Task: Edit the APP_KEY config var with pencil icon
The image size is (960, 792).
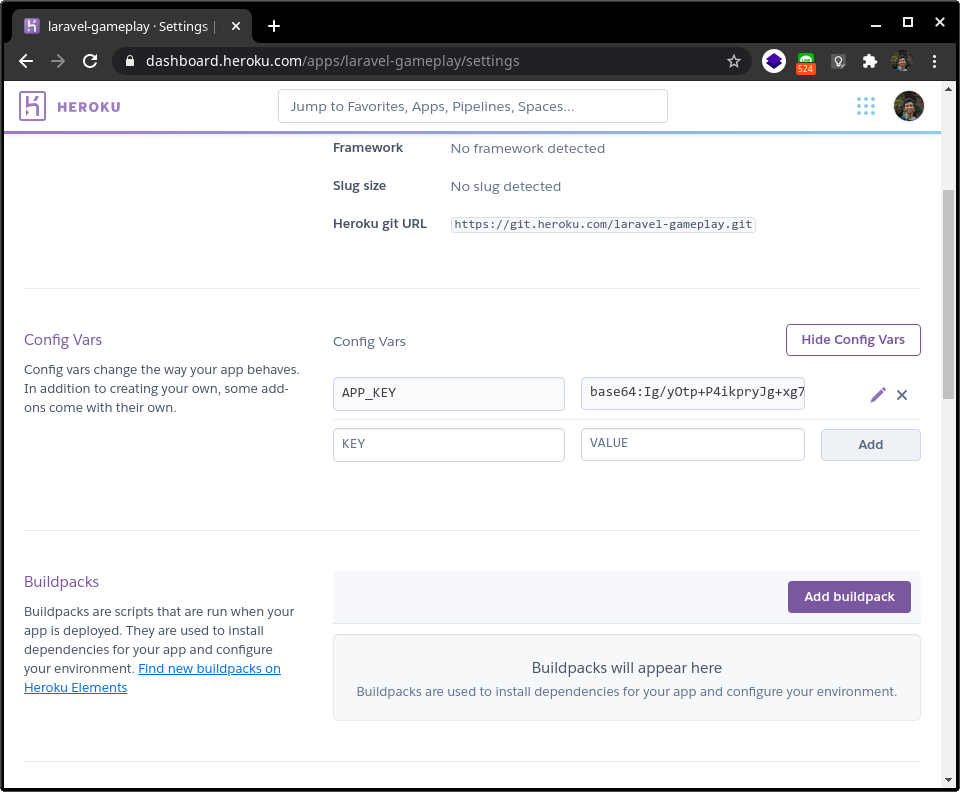Action: tap(878, 395)
